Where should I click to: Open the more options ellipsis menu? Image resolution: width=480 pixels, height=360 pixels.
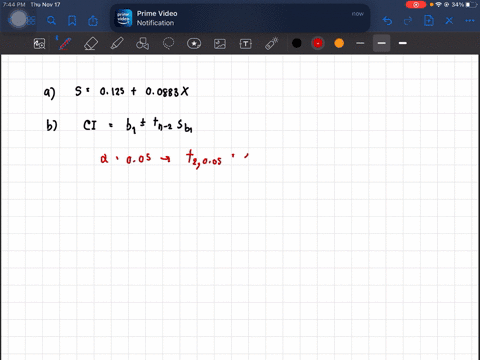[x=470, y=21]
